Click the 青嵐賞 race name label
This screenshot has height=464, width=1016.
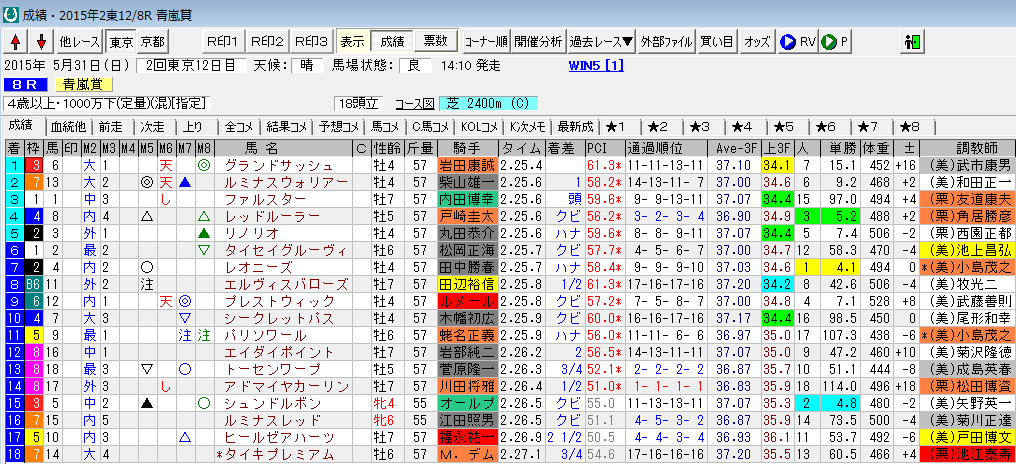coord(84,84)
